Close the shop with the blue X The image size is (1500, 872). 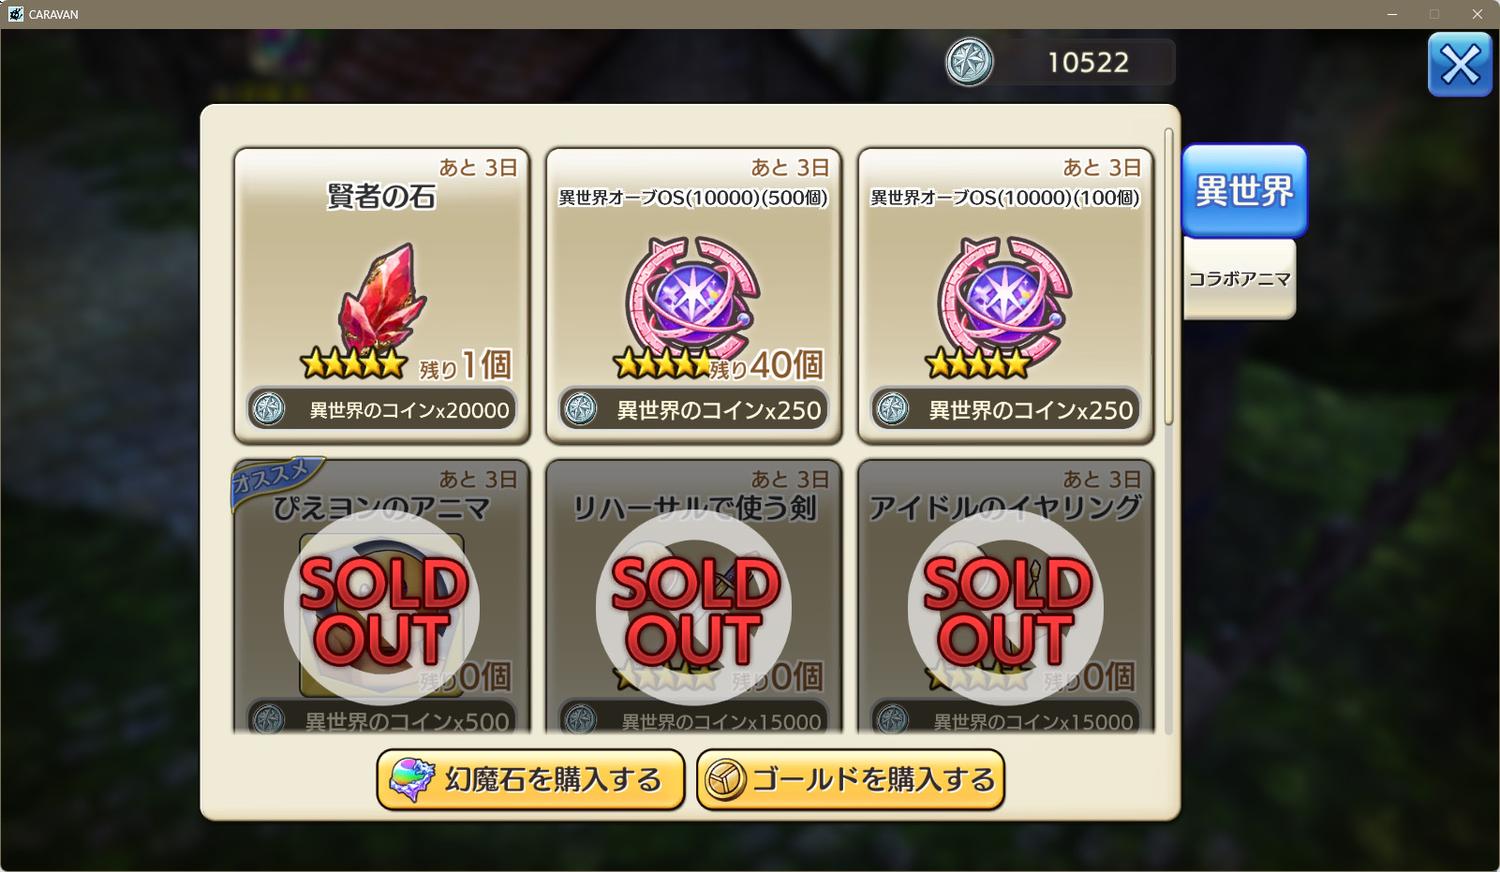coord(1460,65)
